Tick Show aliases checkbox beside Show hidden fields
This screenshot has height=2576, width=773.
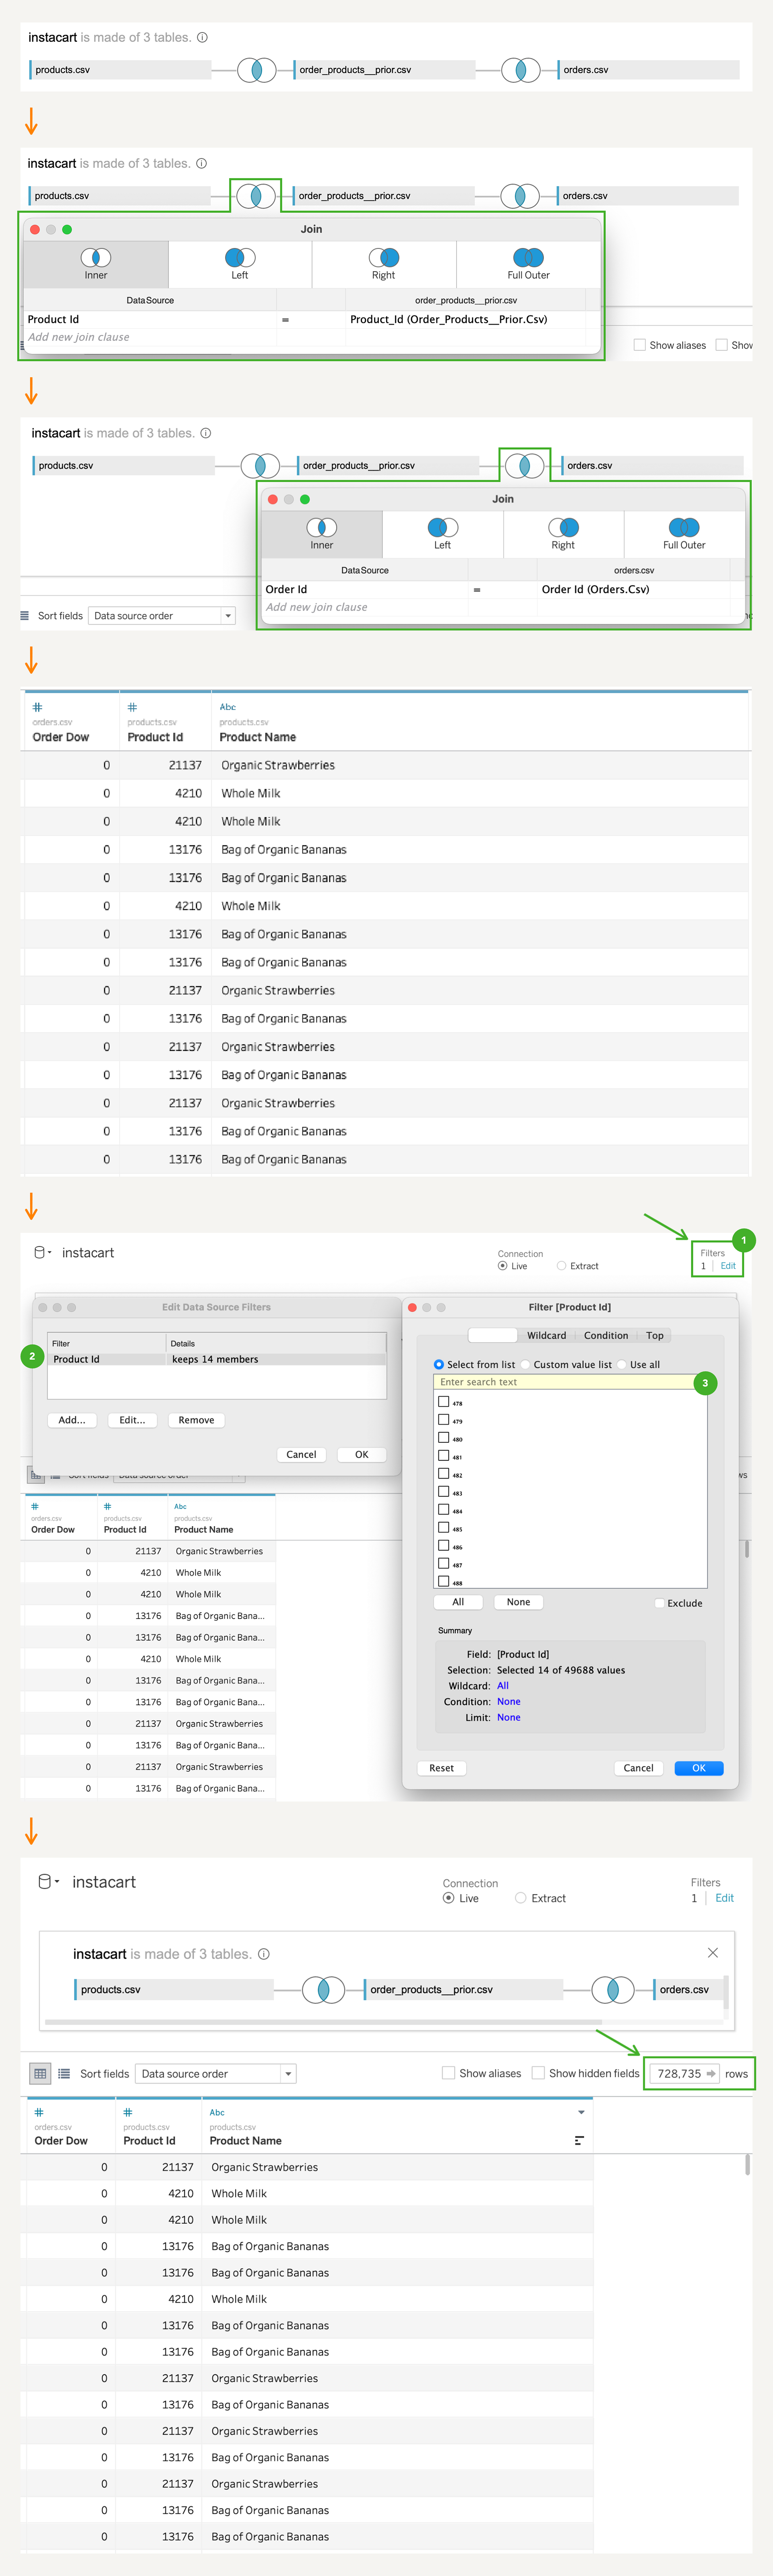[x=448, y=2073]
